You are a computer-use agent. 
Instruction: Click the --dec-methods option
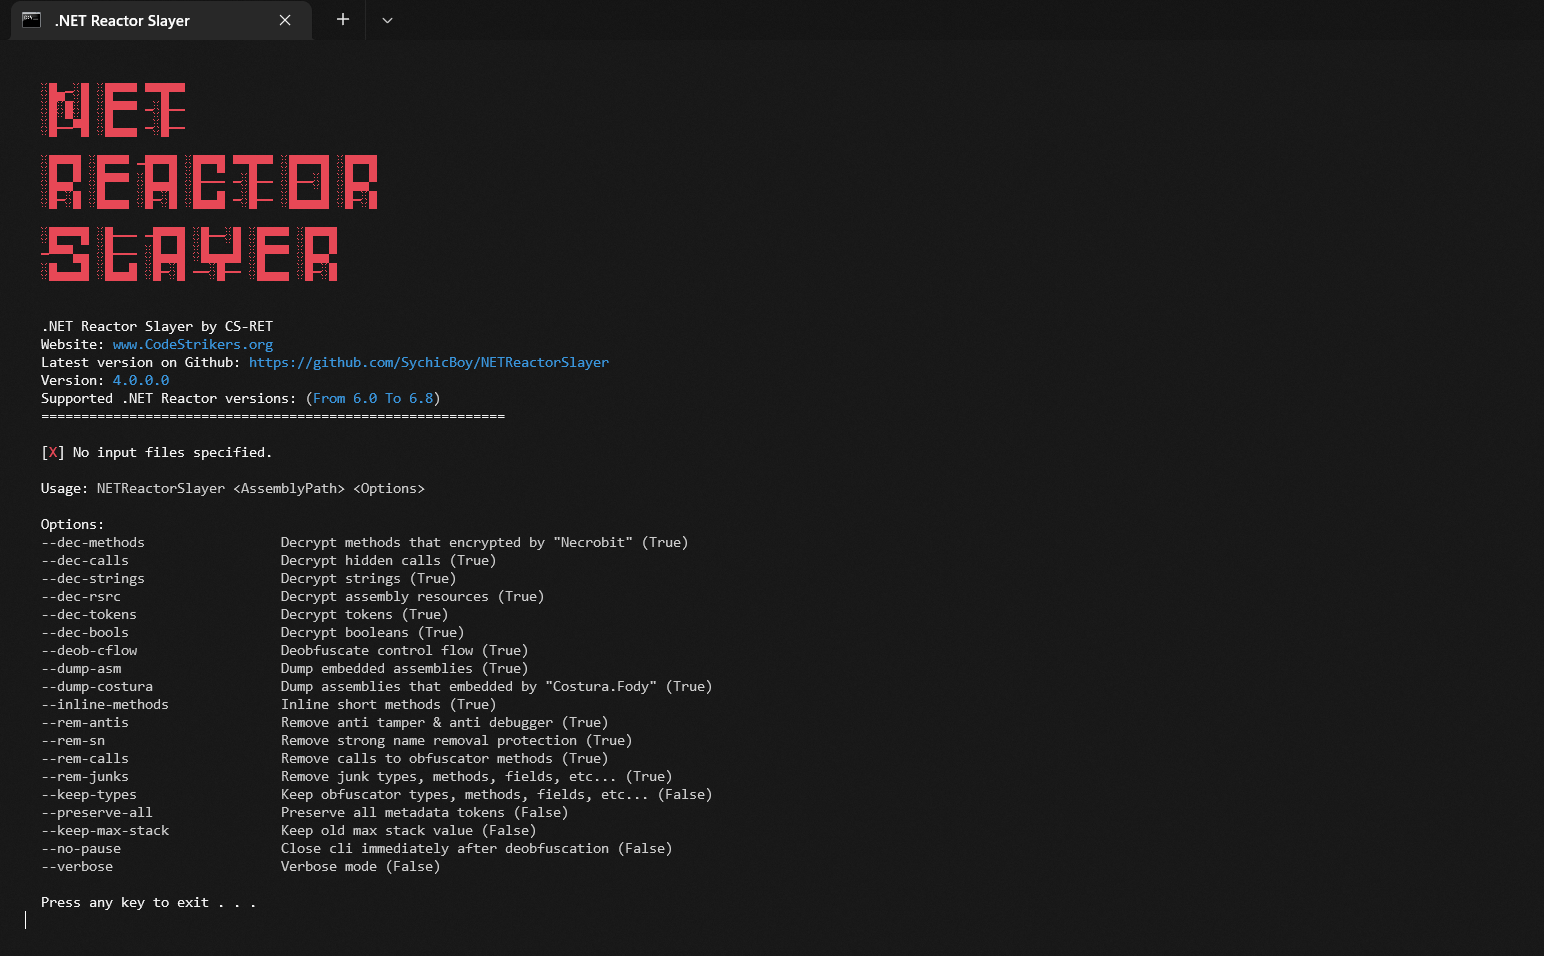[x=93, y=542]
